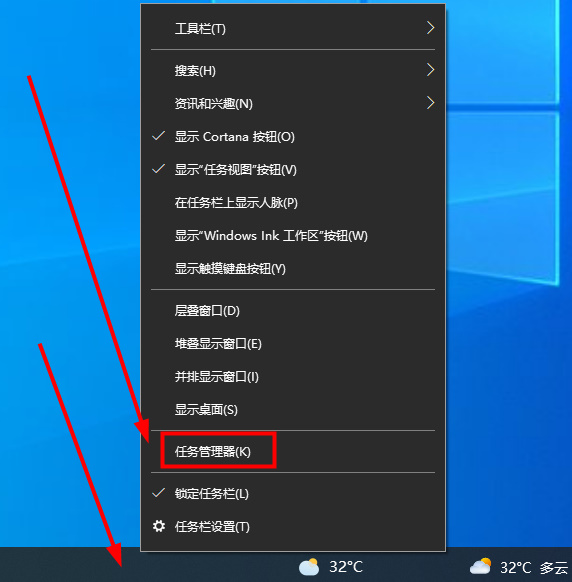This screenshot has width=572, height=582.
Task: Click the gear icon beside 任务栏设置
Action: [x=159, y=526]
